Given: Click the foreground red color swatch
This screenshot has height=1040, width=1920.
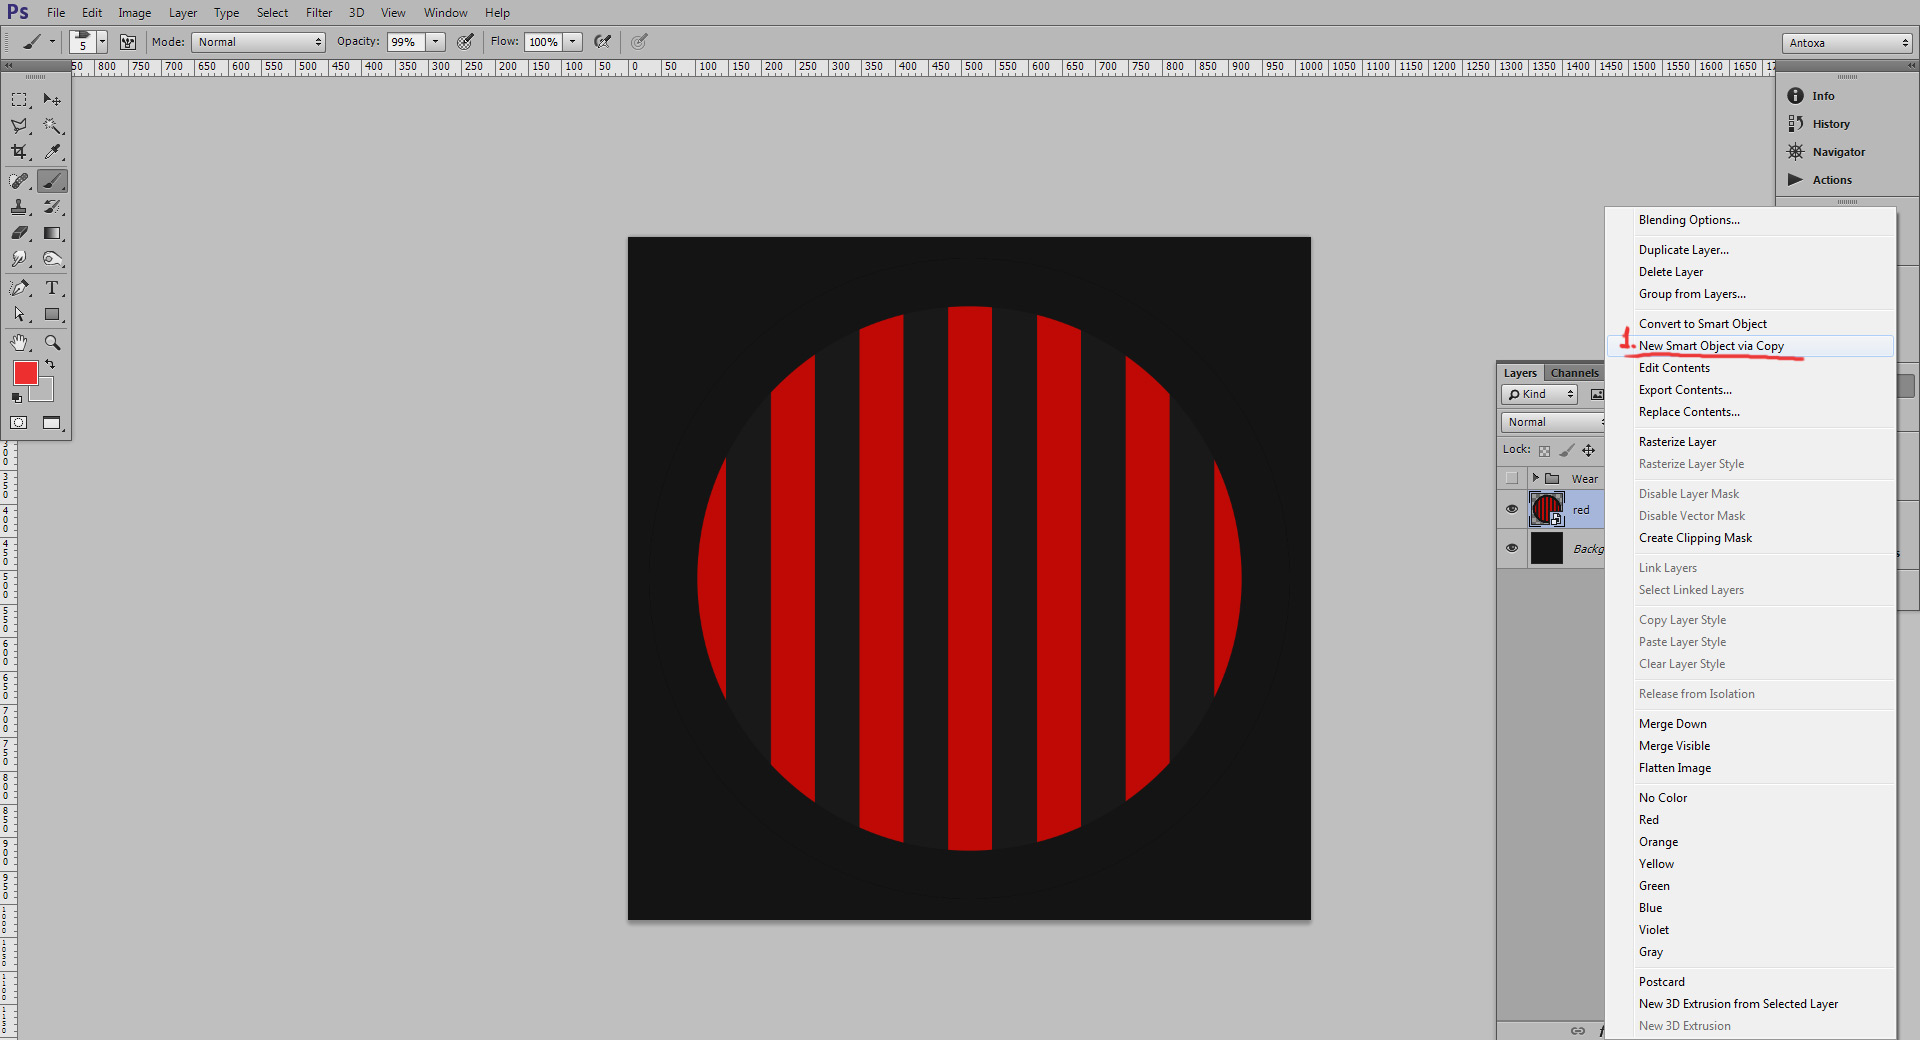Looking at the screenshot, I should pos(26,373).
